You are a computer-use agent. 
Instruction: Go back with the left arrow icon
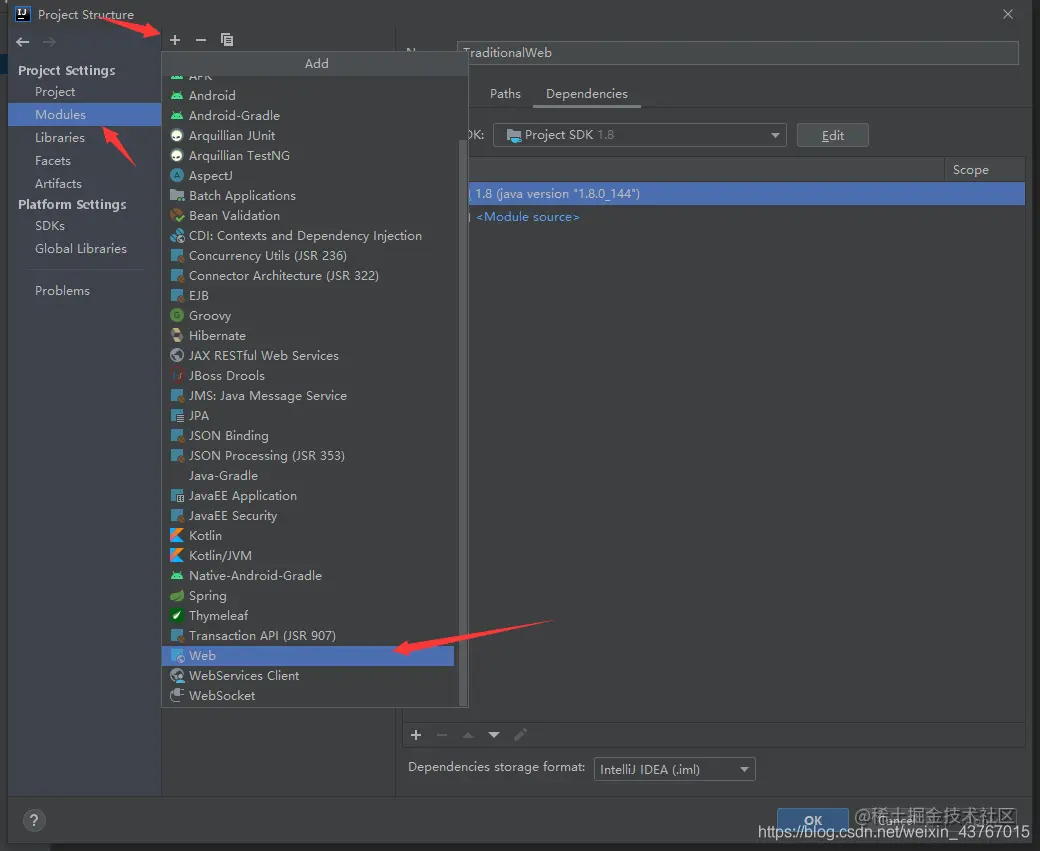pos(23,42)
